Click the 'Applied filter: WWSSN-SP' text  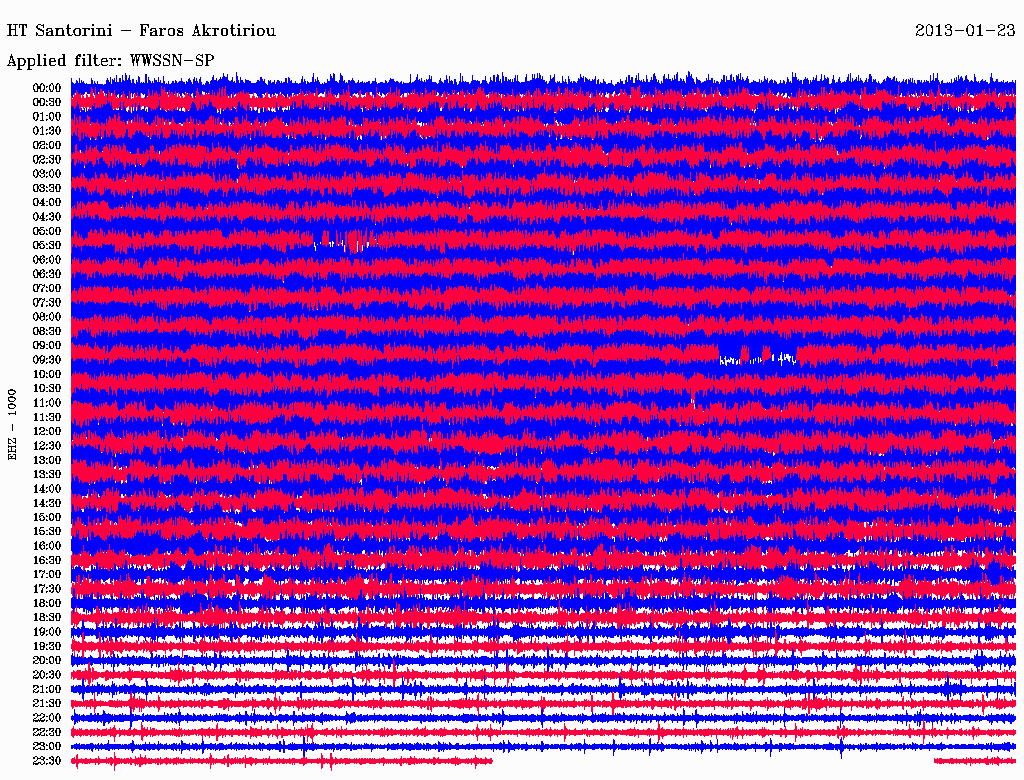[110, 61]
